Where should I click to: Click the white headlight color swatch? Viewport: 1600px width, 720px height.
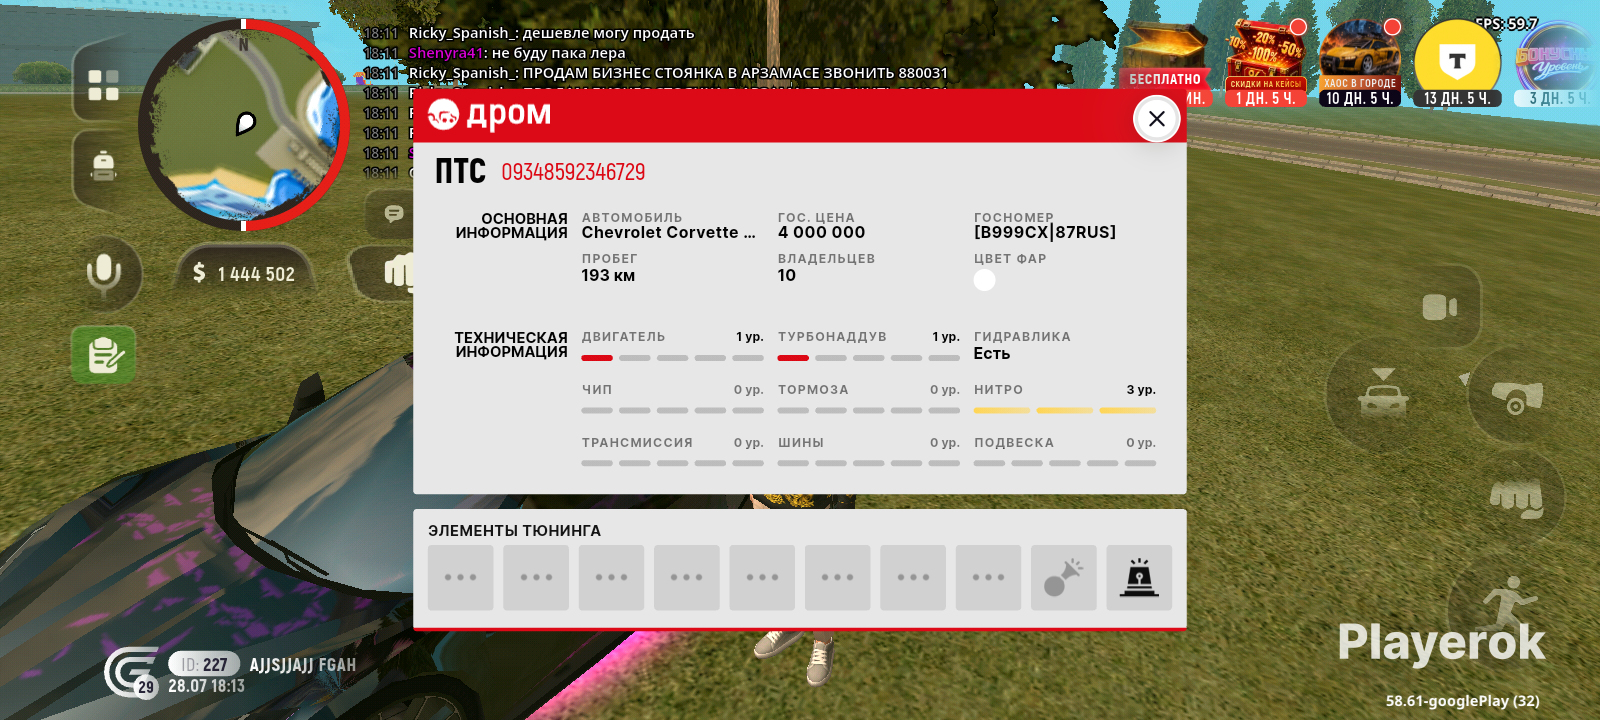pos(985,280)
